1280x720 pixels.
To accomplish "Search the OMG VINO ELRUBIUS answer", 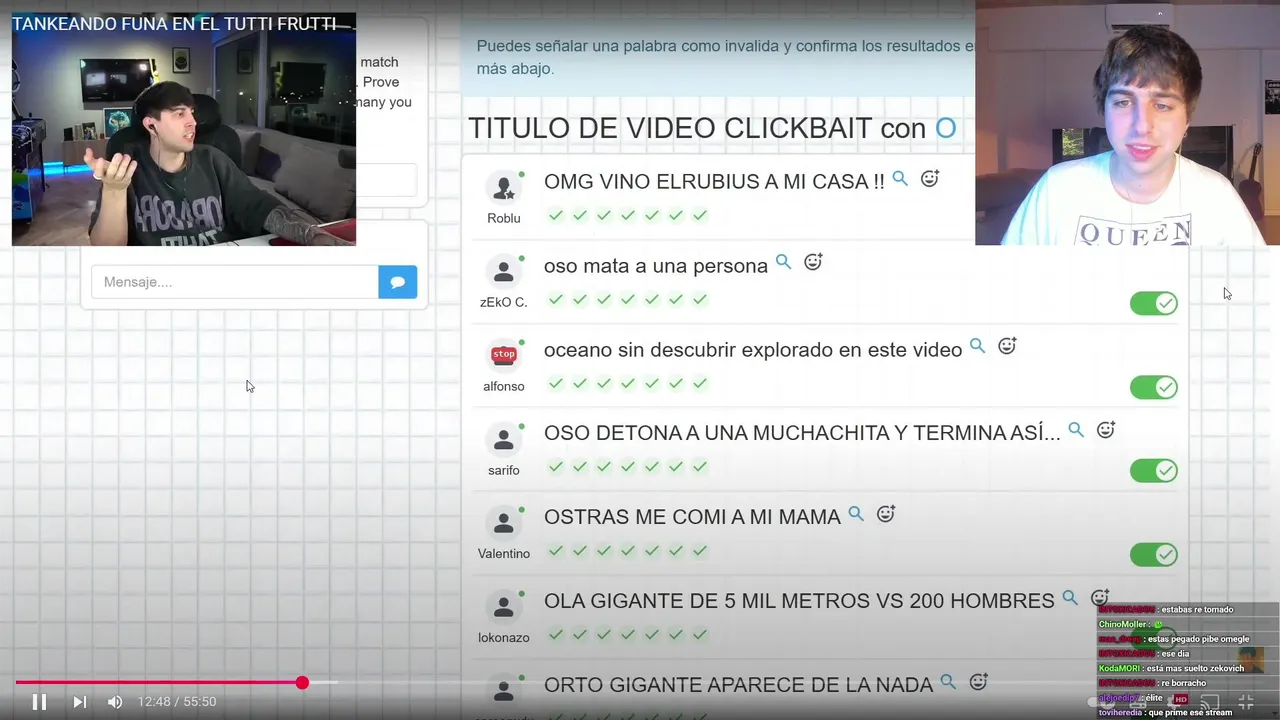I will click(900, 179).
